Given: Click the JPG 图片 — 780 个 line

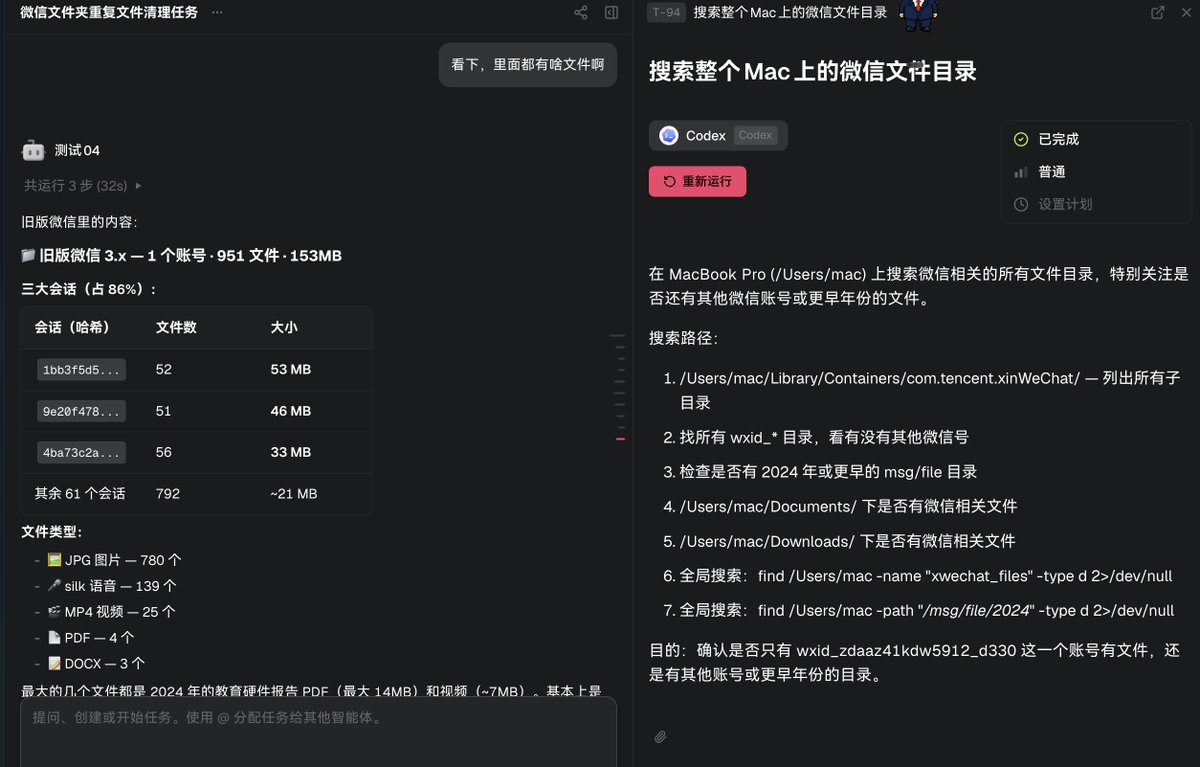Looking at the screenshot, I should [x=114, y=560].
